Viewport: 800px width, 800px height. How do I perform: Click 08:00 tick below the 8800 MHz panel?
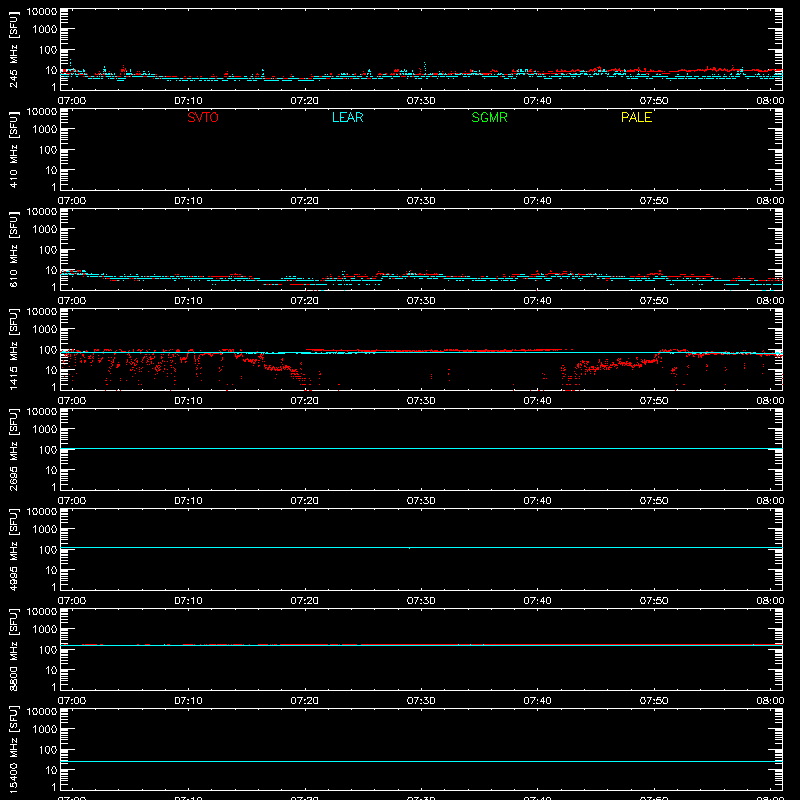(x=770, y=701)
